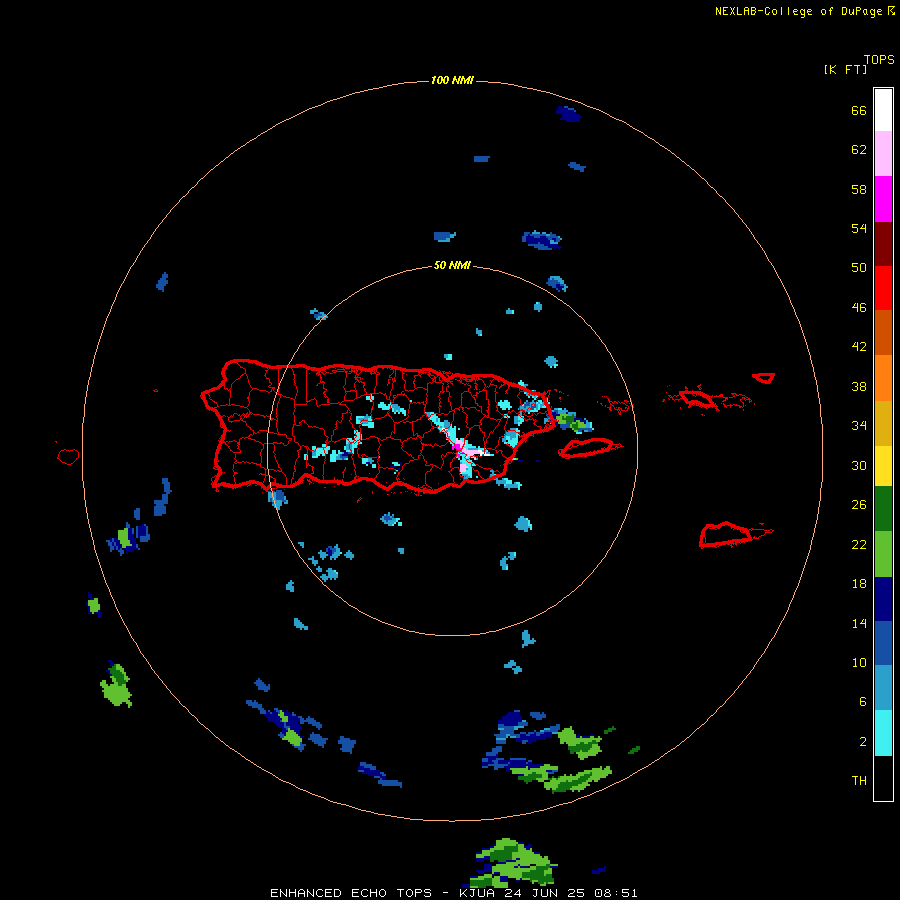900x900 pixels.
Task: Click the light pink legend swatch
Action: point(883,154)
